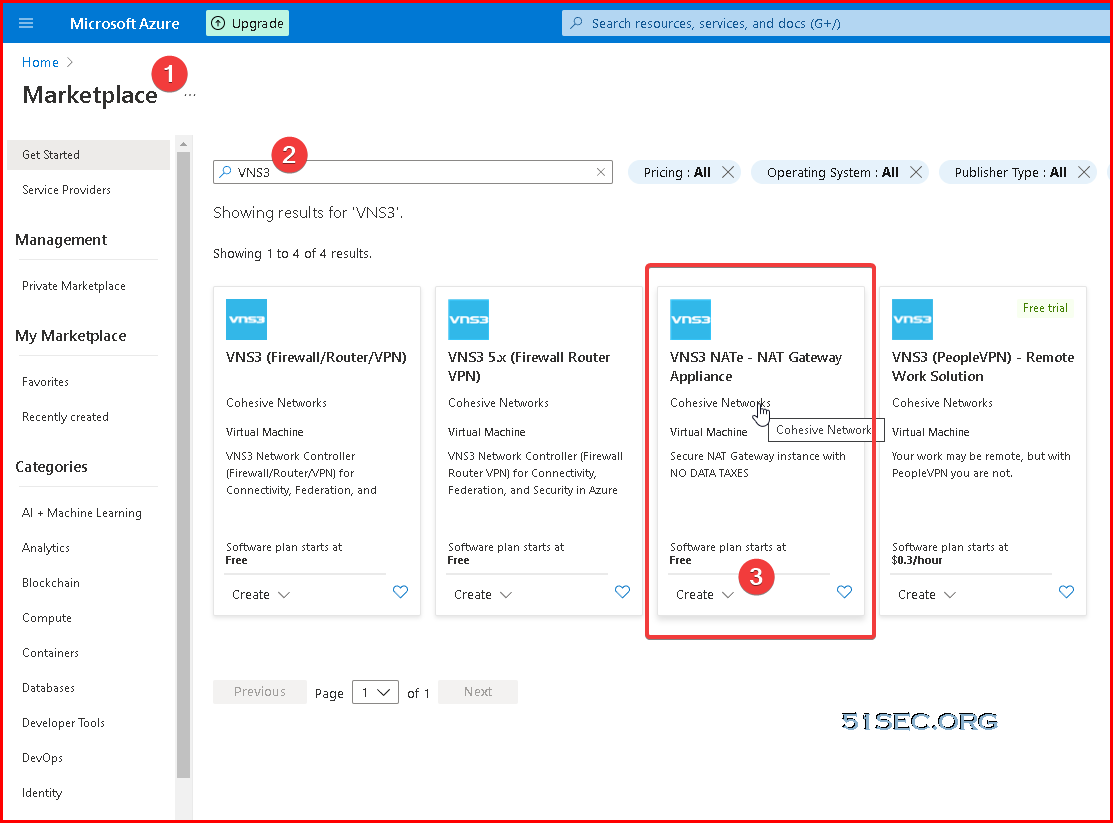Viewport: 1113px width, 823px height.
Task: Expand Create options for VNS3 5.x
Action: coord(506,594)
